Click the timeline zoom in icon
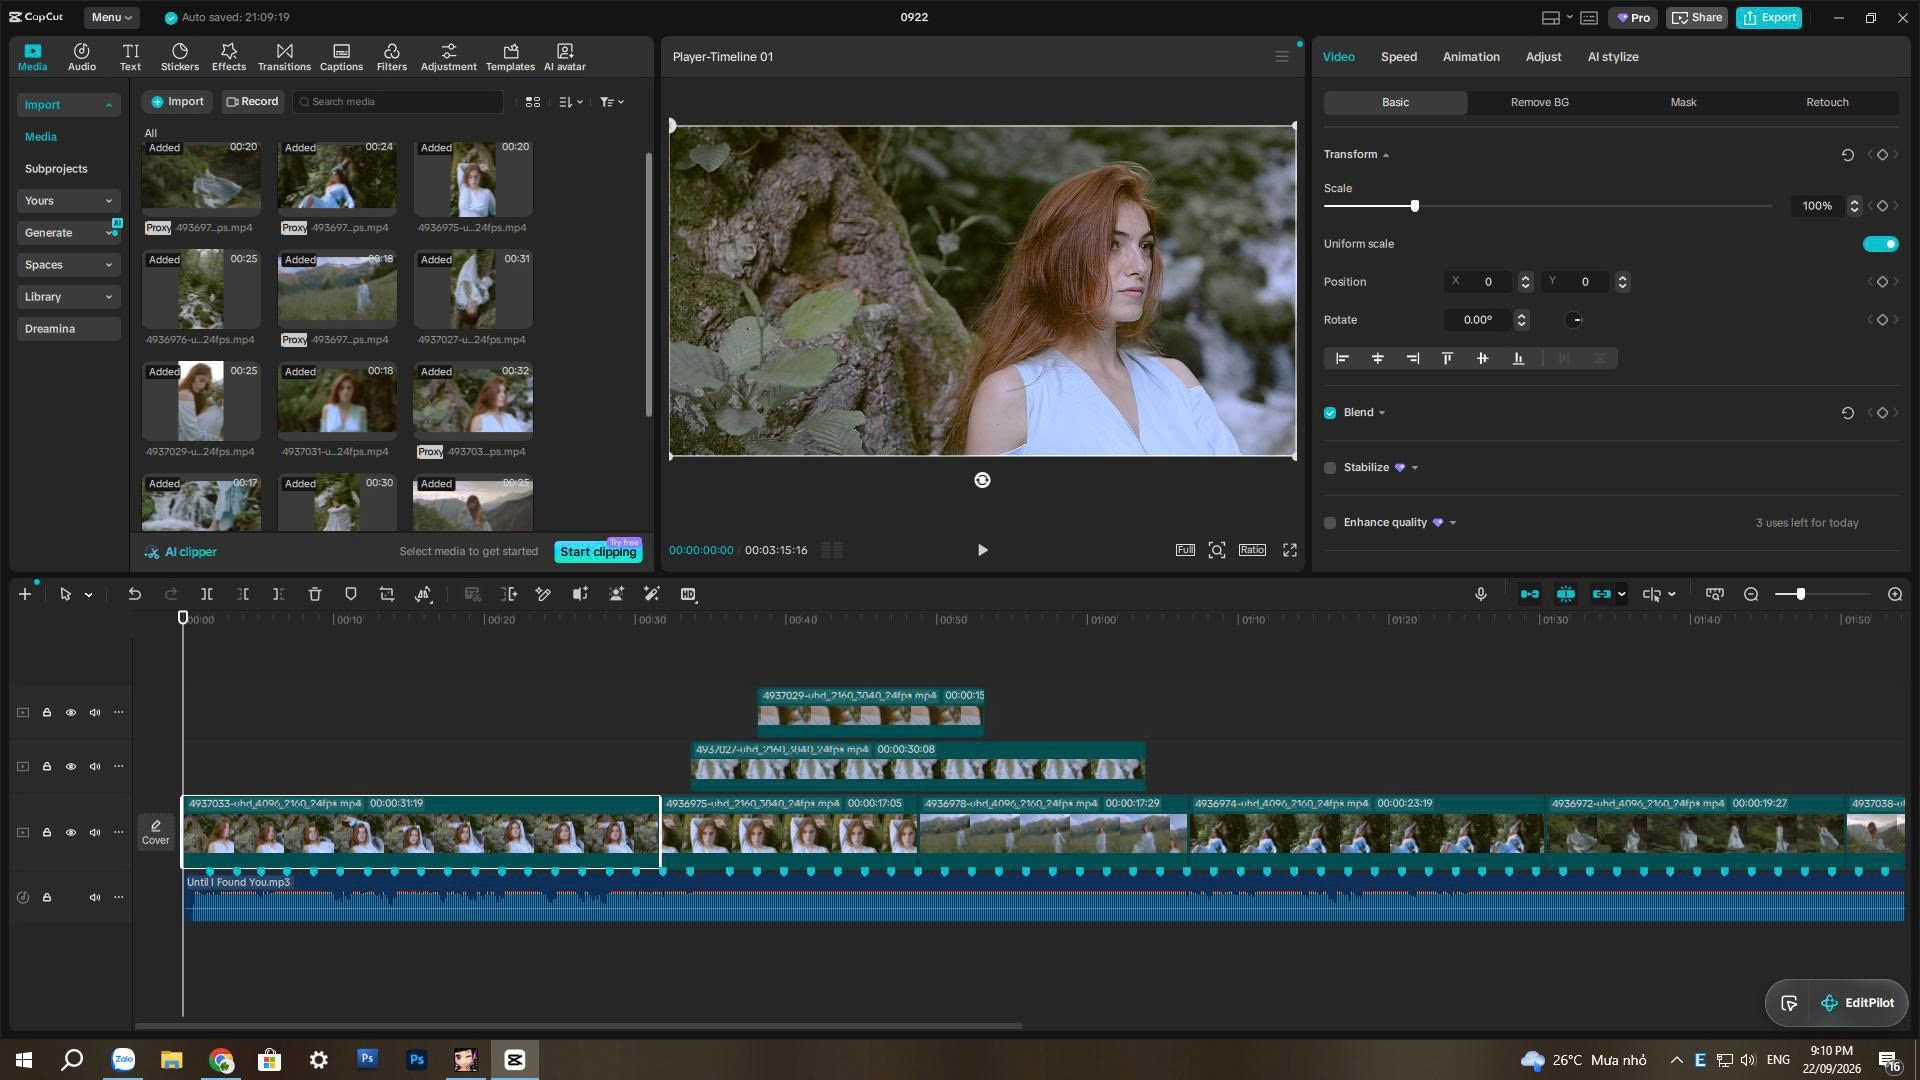The width and height of the screenshot is (1920, 1080). (1895, 594)
